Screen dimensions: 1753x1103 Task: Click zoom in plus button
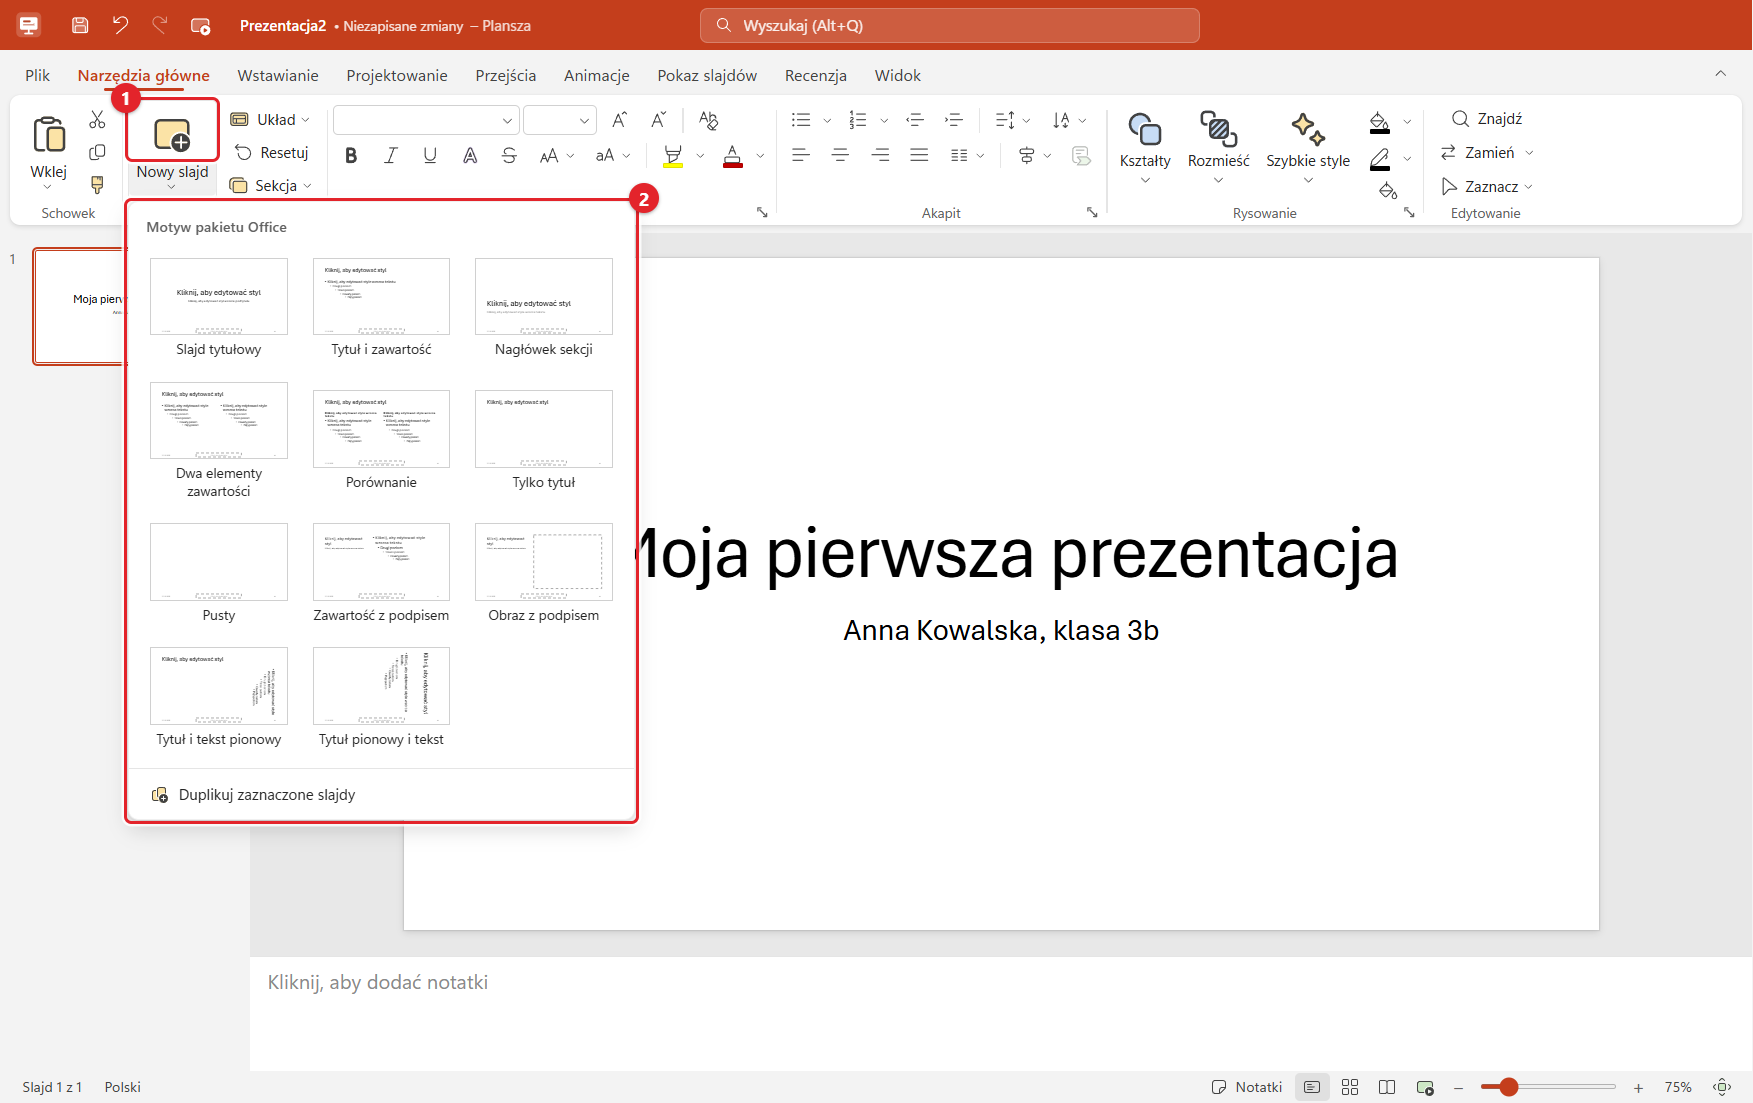(x=1638, y=1087)
